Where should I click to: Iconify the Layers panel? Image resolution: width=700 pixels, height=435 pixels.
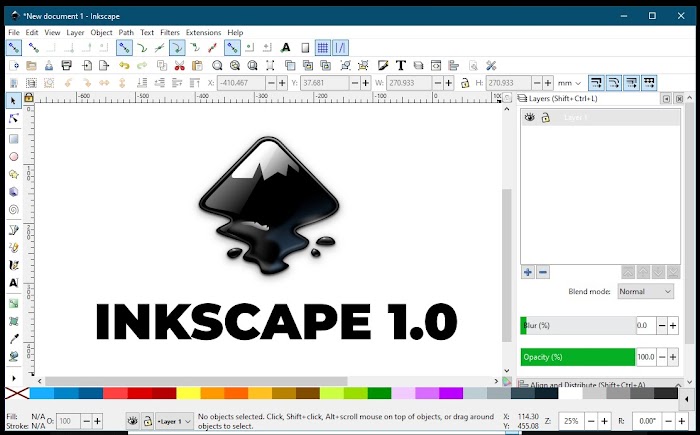(666, 99)
